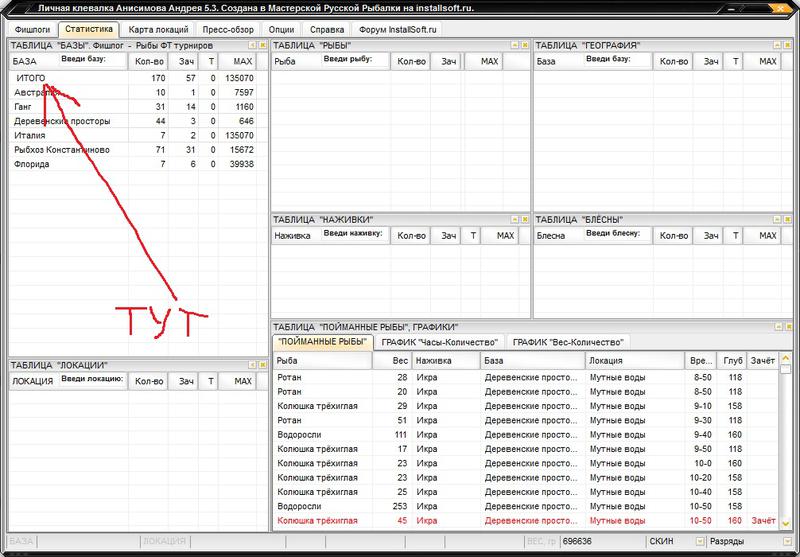This screenshot has width=800, height=557.
Task: Close the "БЛЁСНЫ" table panel
Action: tap(788, 217)
